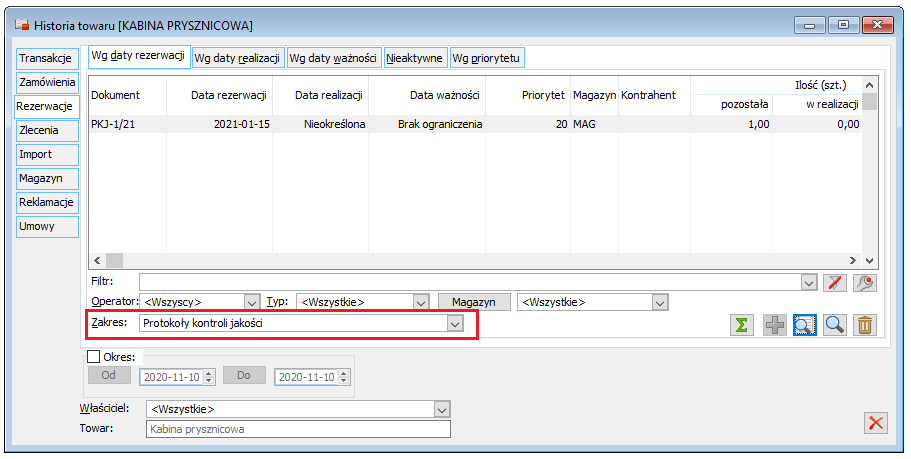Click into the Filtr input field
This screenshot has width=911, height=459.
471,283
